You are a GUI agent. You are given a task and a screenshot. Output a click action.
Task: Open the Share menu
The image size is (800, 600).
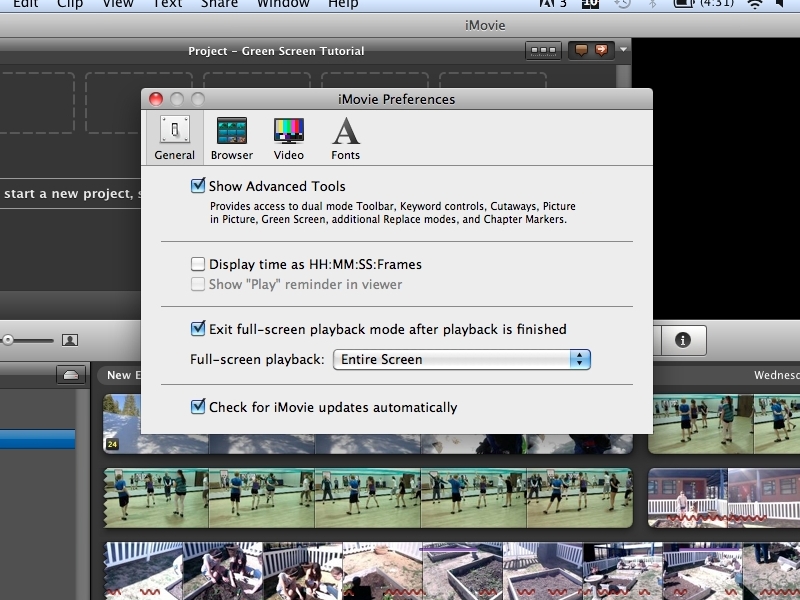point(219,4)
